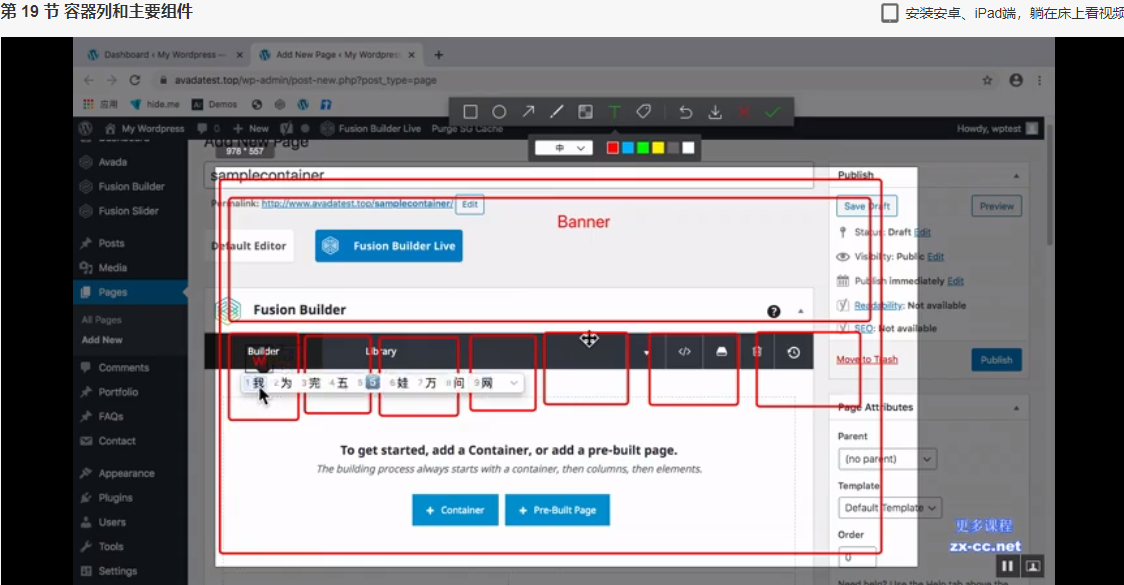
Task: Pick the red color swatch
Action: point(612,148)
